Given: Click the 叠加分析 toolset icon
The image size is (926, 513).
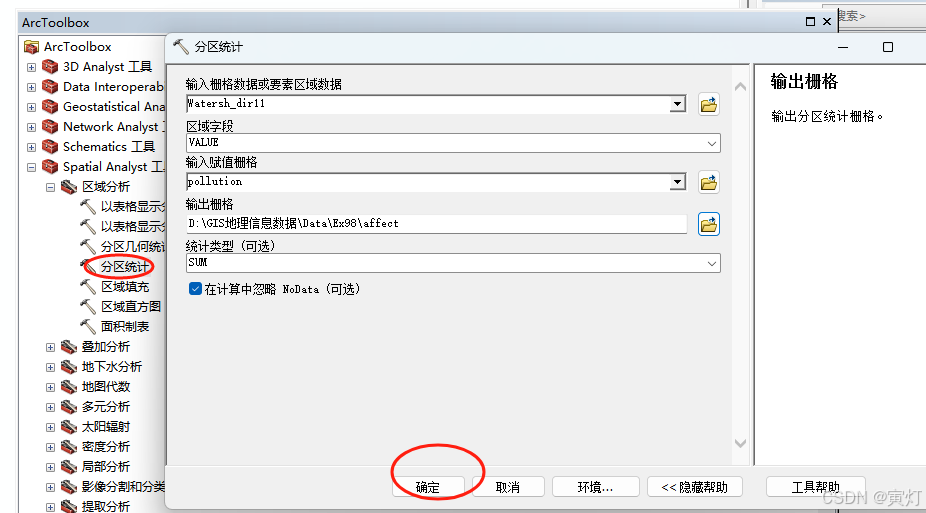Looking at the screenshot, I should (69, 347).
